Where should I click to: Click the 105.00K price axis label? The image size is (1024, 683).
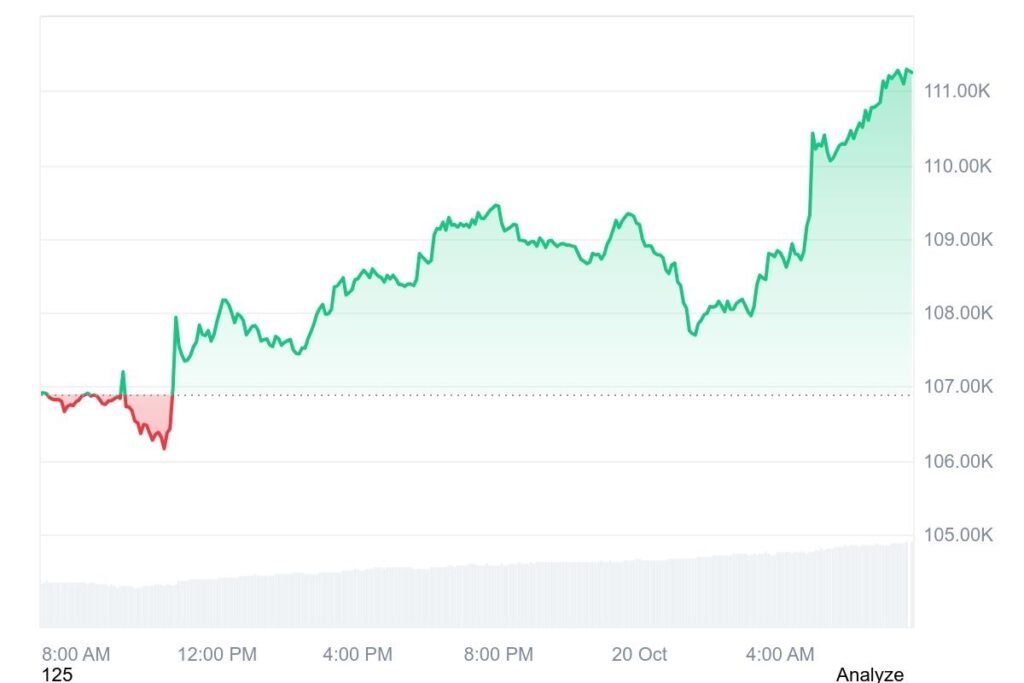tap(957, 535)
